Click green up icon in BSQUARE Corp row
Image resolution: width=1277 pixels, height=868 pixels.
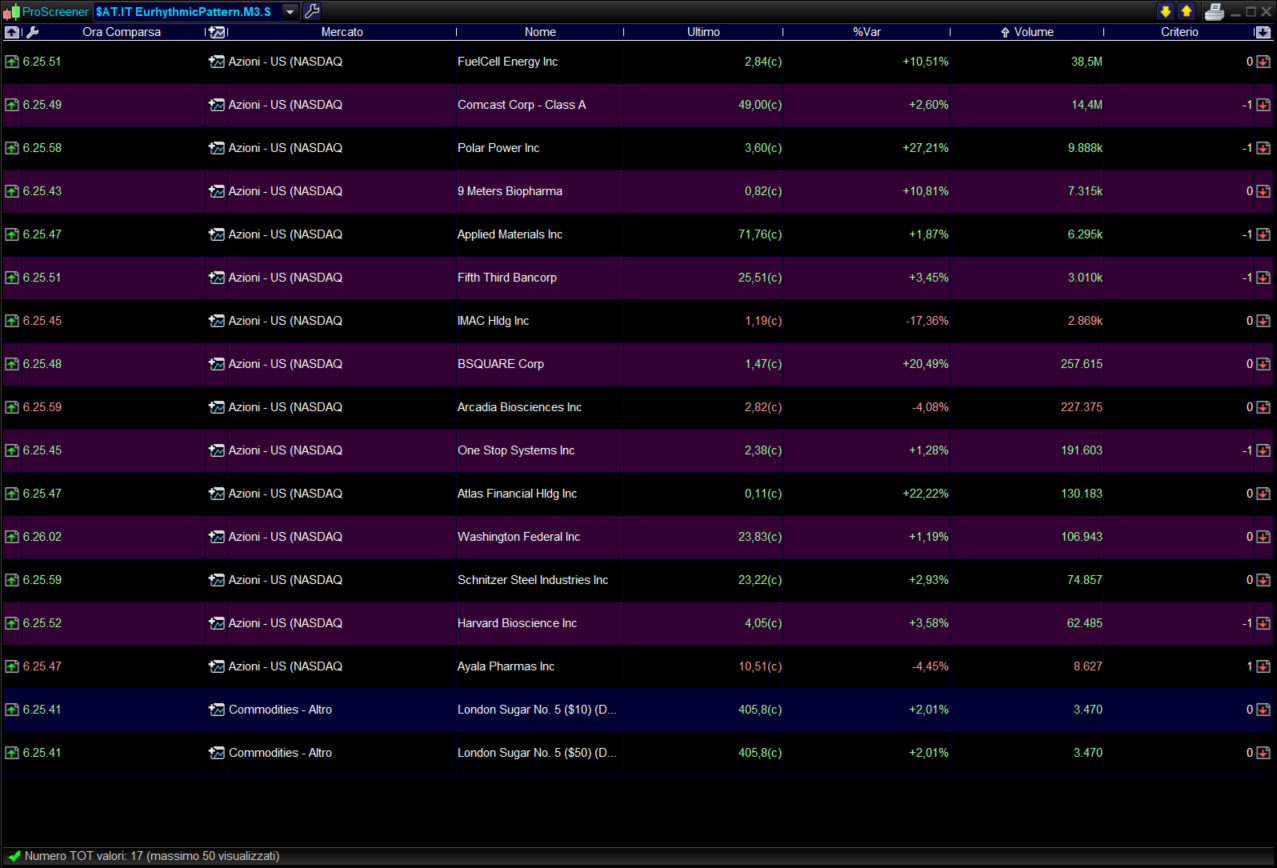click(12, 364)
